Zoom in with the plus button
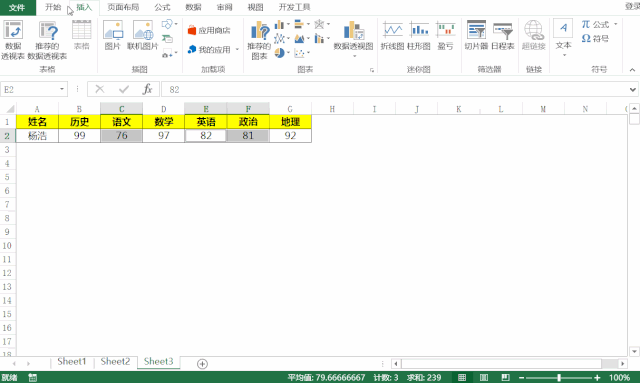Viewport: 640px width, 383px height. point(597,378)
